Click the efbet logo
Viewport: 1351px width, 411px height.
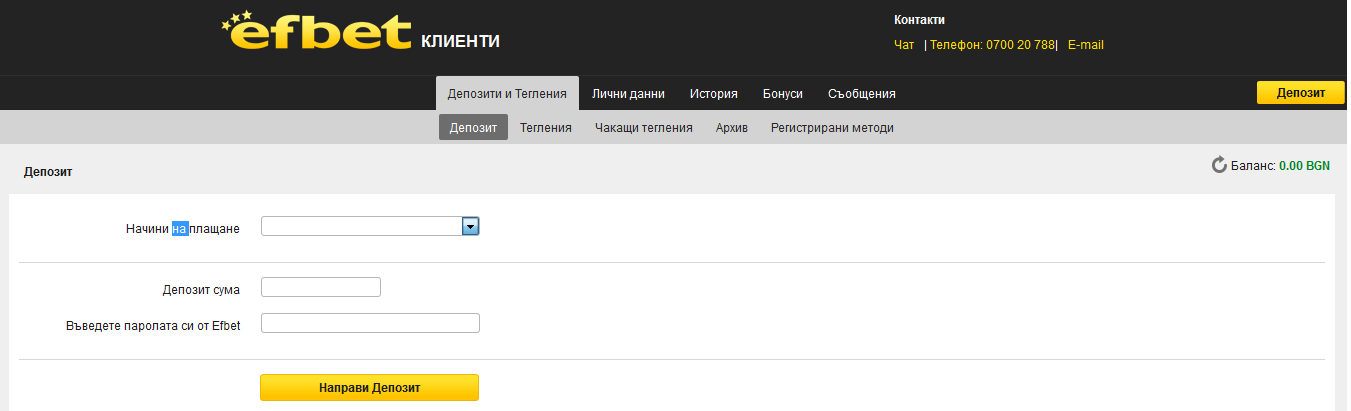pyautogui.click(x=316, y=32)
